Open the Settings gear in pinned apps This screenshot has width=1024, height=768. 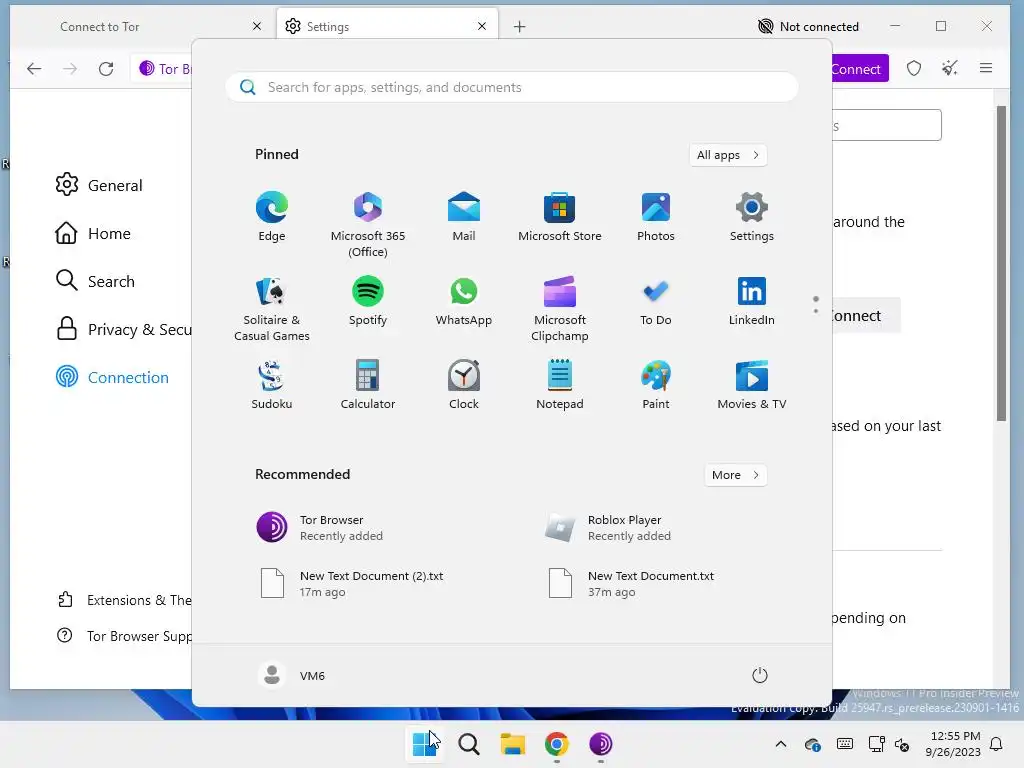pos(752,217)
